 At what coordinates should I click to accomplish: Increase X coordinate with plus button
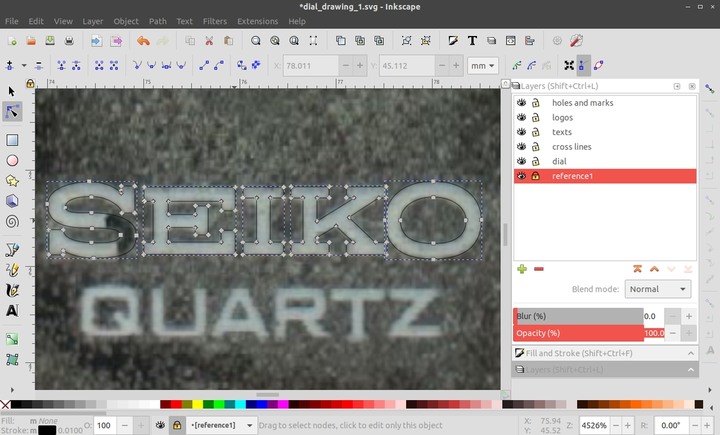[x=360, y=66]
